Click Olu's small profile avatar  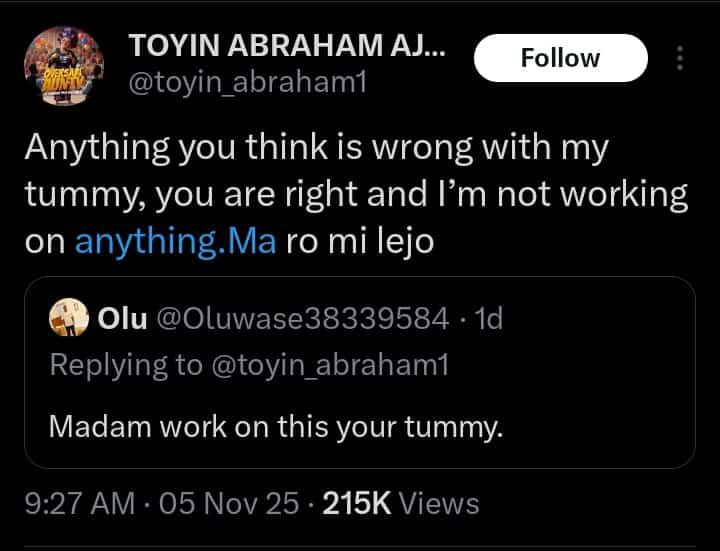[69, 318]
